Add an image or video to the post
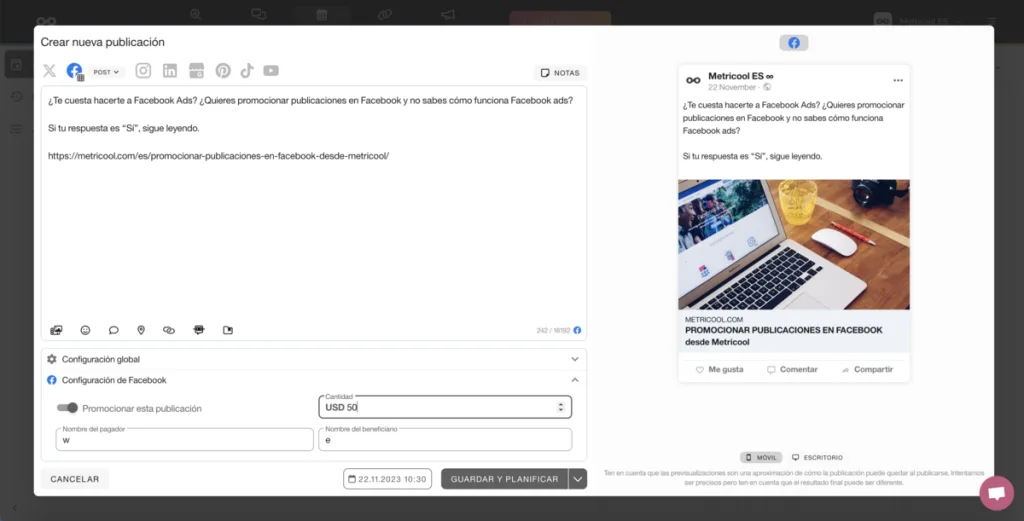This screenshot has width=1024, height=521. coord(56,330)
